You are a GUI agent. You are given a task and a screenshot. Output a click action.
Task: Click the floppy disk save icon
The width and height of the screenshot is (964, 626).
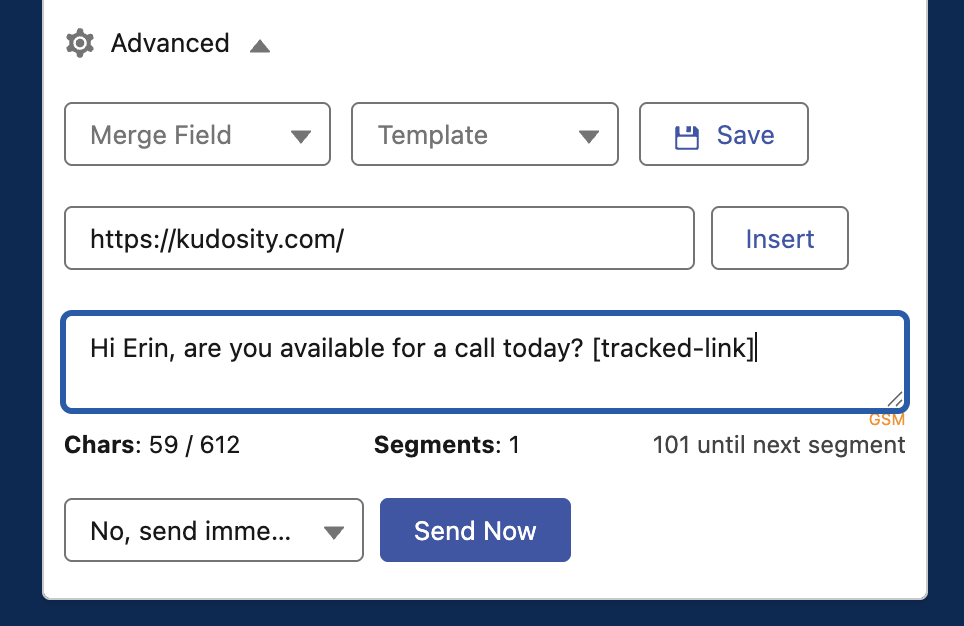(687, 137)
